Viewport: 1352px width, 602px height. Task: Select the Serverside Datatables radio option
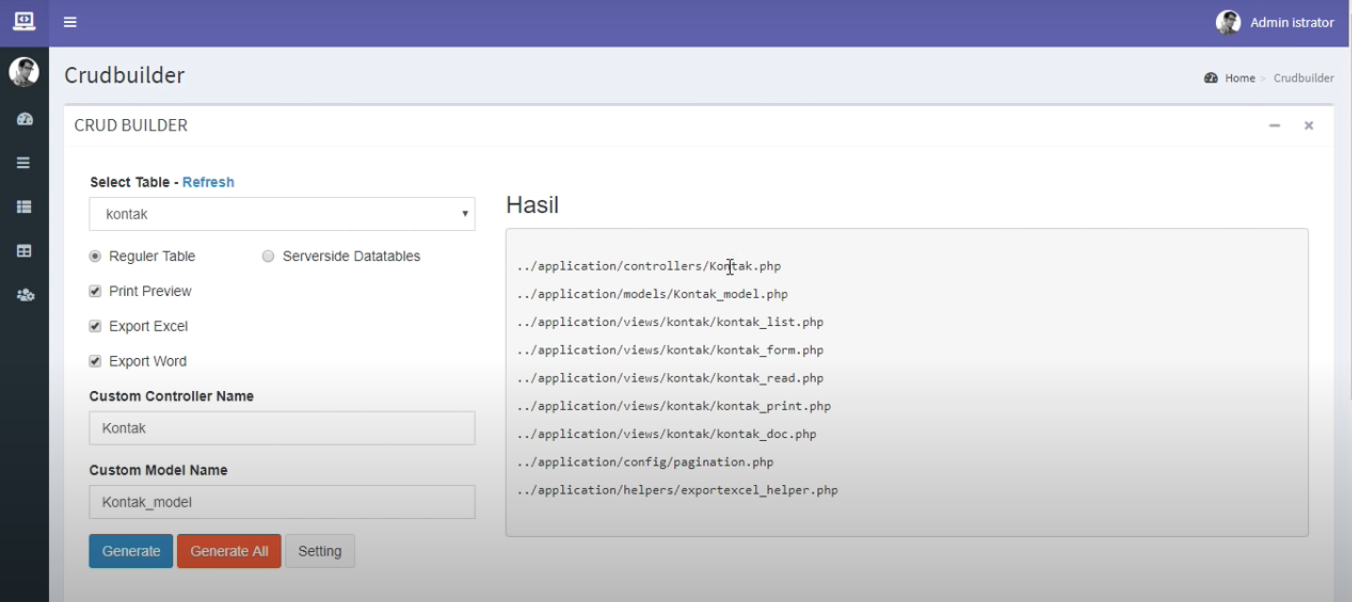[268, 256]
